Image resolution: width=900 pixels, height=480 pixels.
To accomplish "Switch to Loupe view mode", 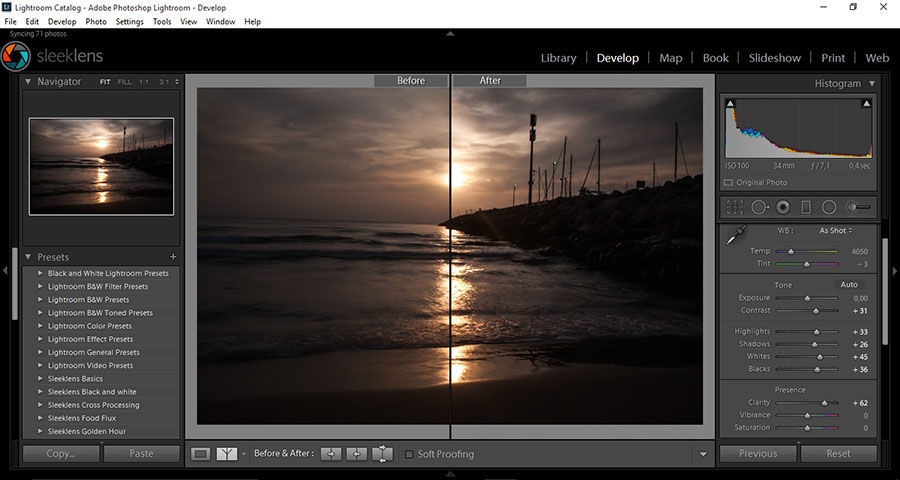I will (x=201, y=454).
